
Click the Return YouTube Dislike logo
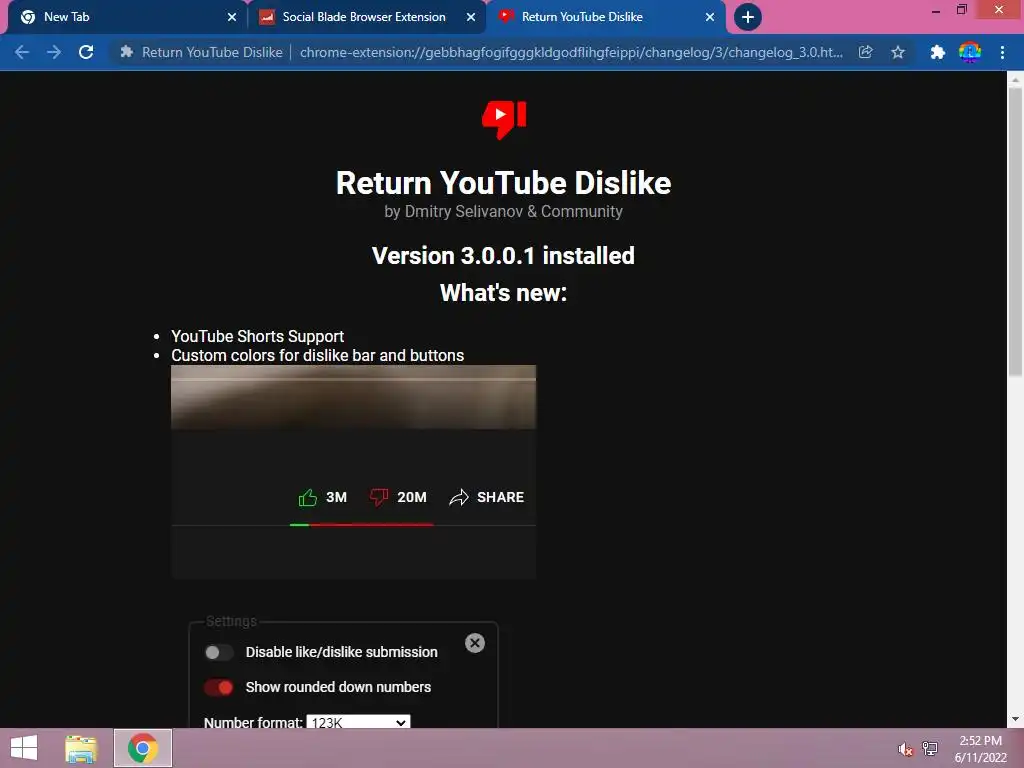[504, 120]
